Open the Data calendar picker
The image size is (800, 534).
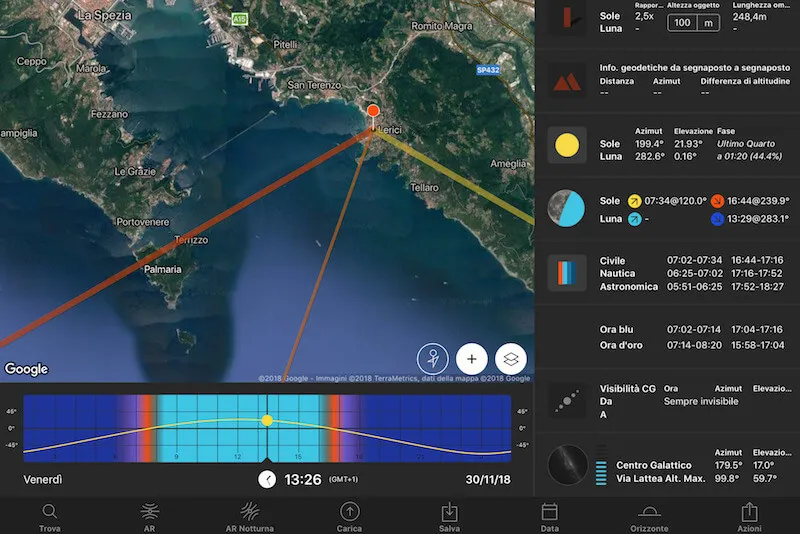[549, 517]
